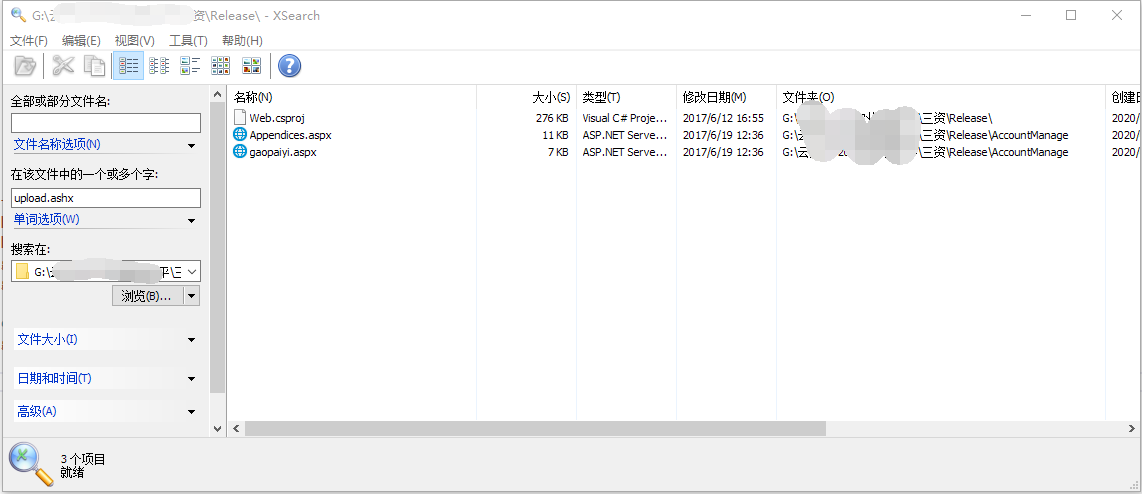Focus the 全部或部分文件名 input box

(x=106, y=122)
